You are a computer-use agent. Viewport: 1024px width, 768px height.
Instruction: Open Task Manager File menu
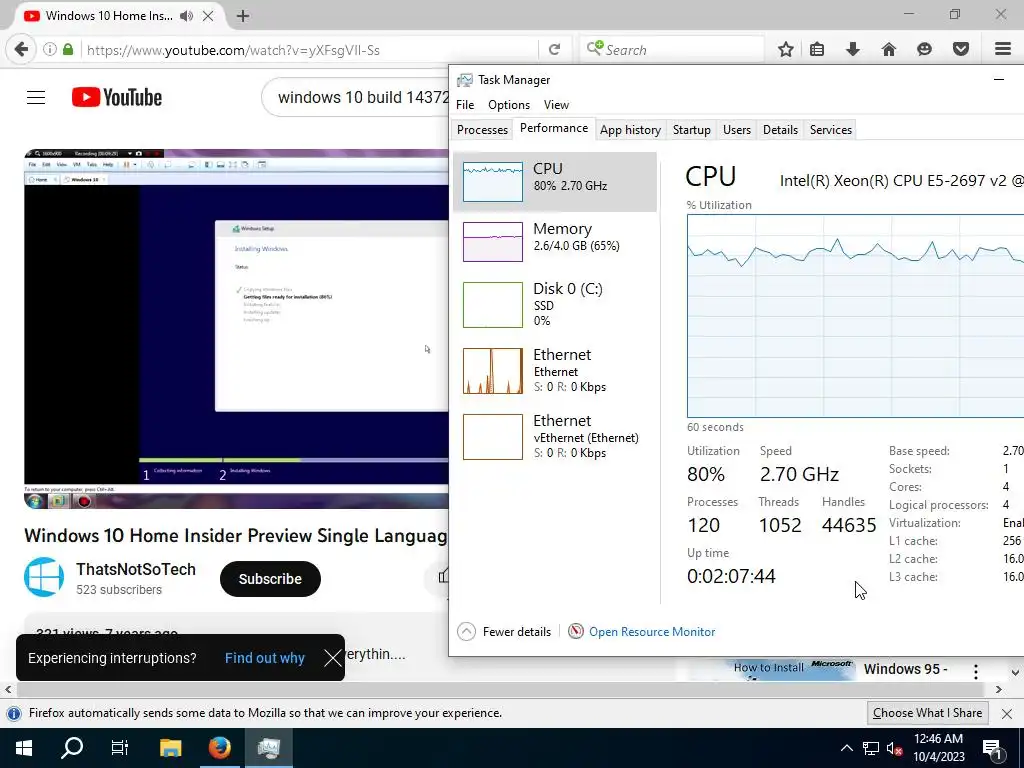(465, 104)
